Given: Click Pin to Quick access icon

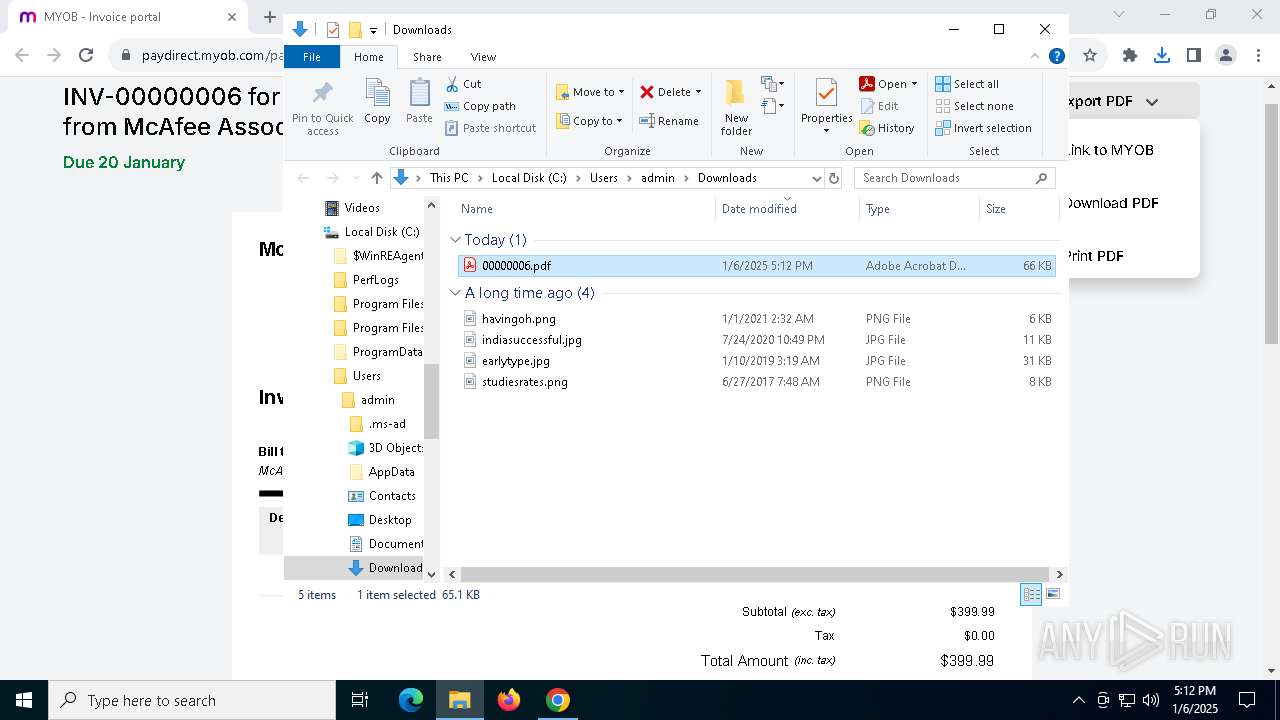Looking at the screenshot, I should pyautogui.click(x=322, y=109).
